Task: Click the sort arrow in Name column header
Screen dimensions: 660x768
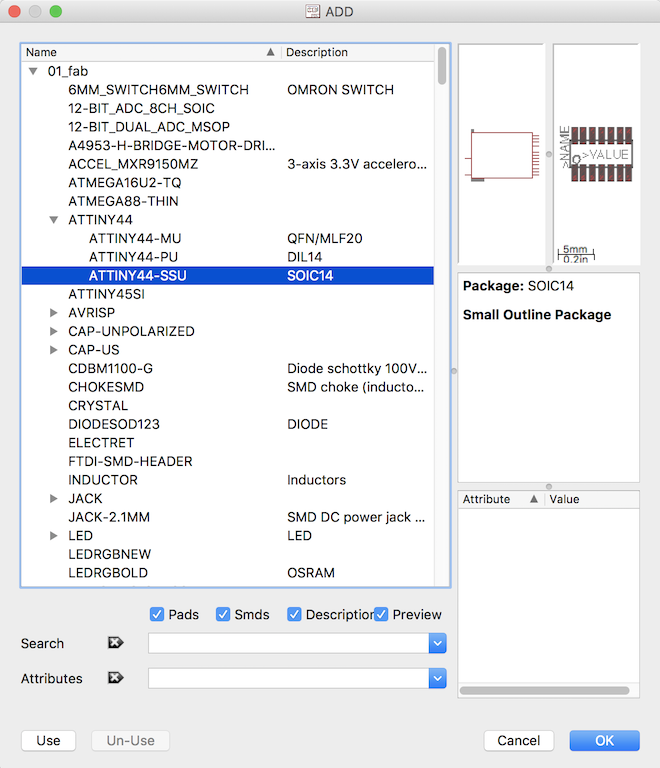Action: [x=270, y=52]
